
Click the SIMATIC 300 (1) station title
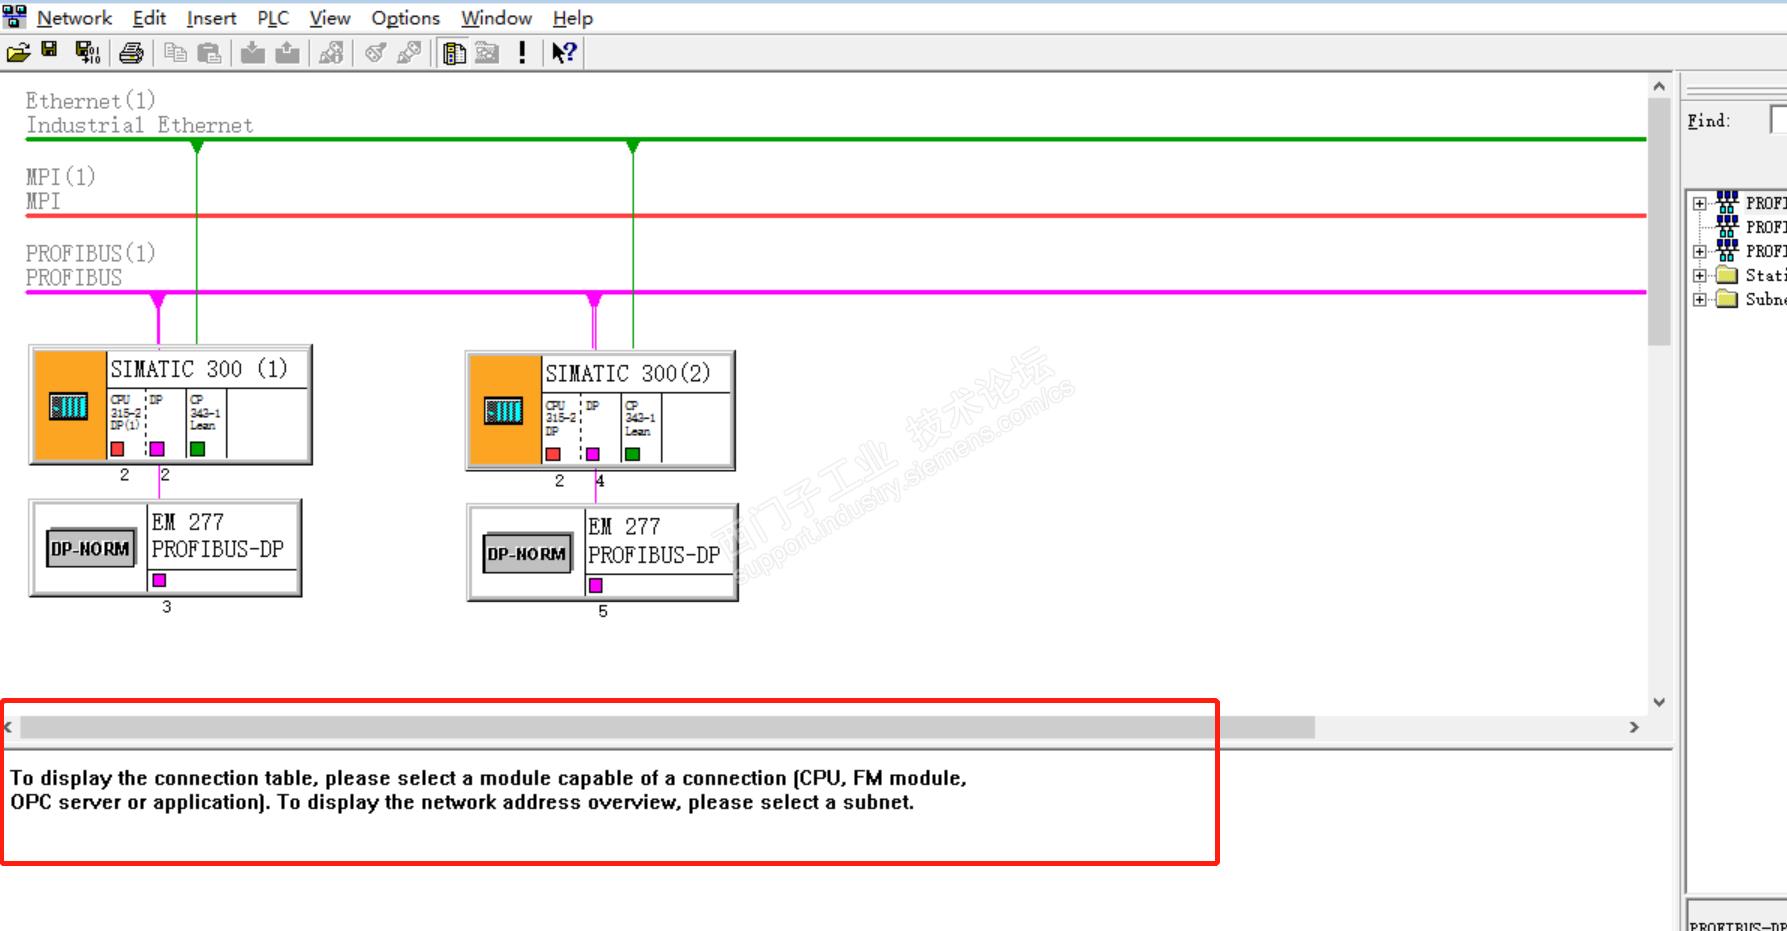pyautogui.click(x=199, y=369)
